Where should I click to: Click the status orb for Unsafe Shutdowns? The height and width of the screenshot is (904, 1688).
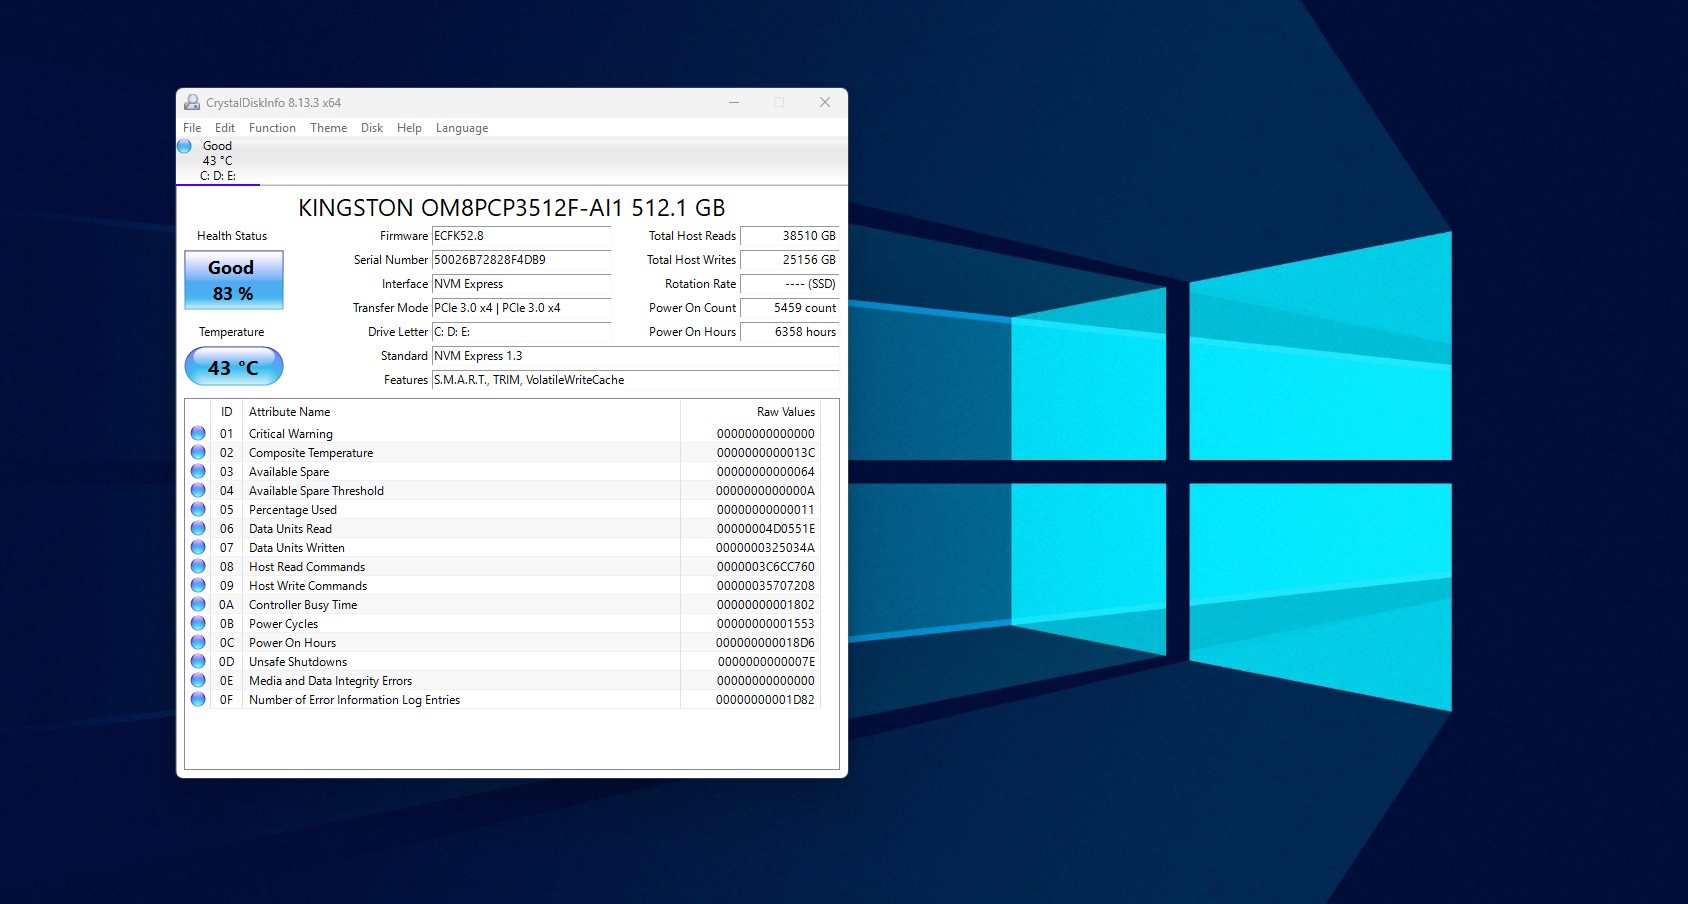(x=198, y=661)
